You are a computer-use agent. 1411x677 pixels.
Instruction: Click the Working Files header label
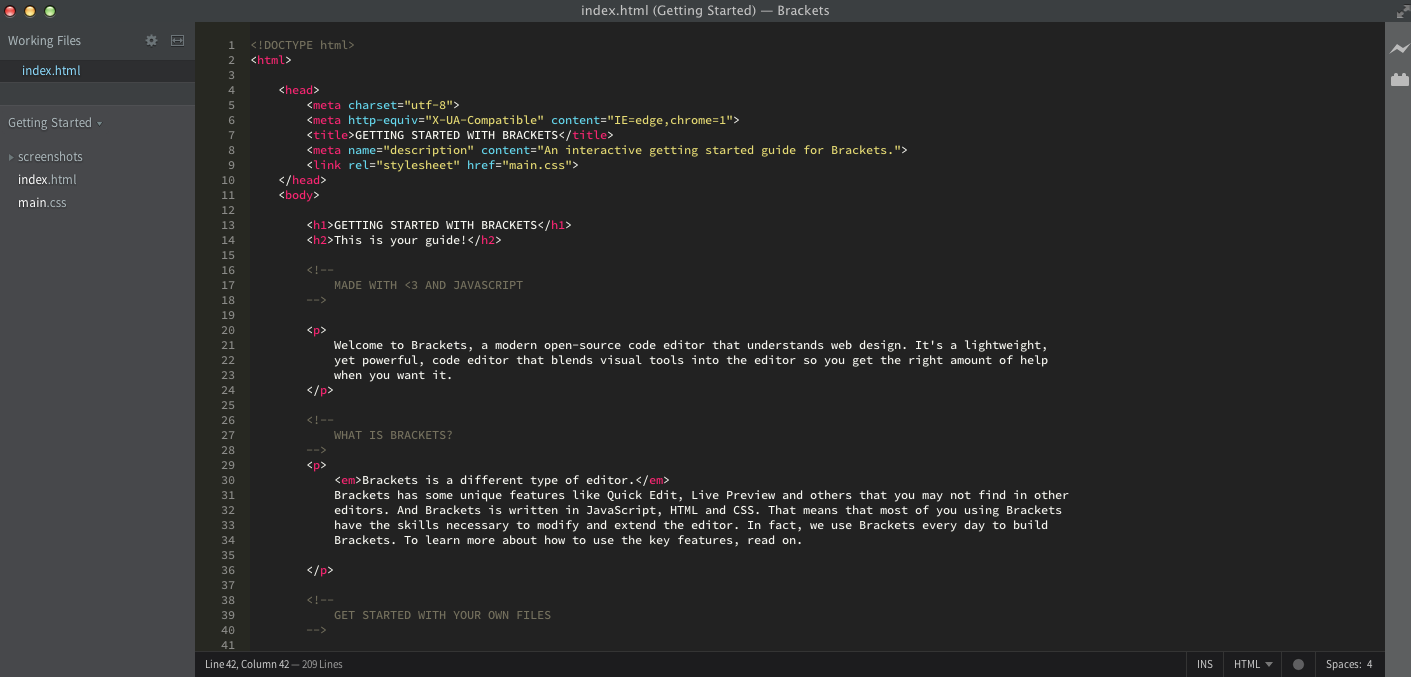[44, 41]
